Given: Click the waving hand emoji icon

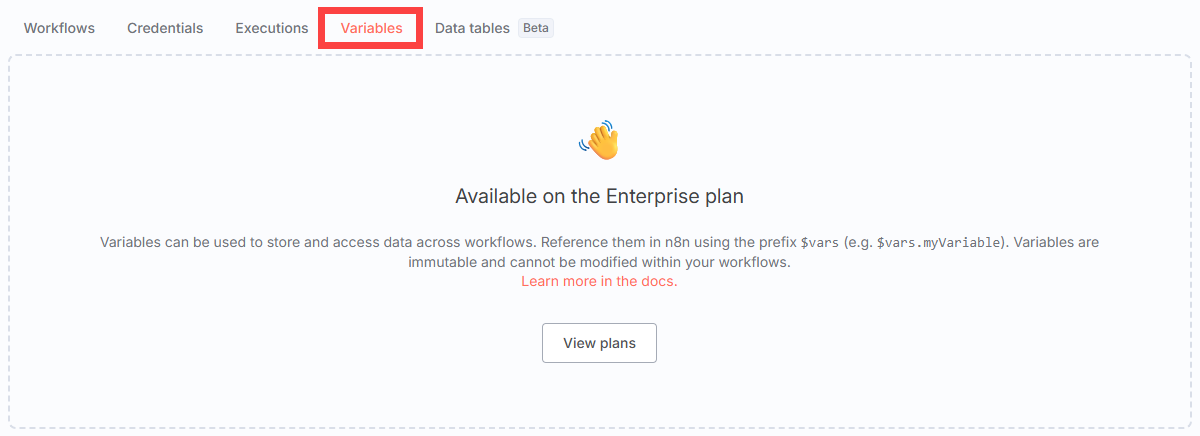Looking at the screenshot, I should click(x=600, y=141).
